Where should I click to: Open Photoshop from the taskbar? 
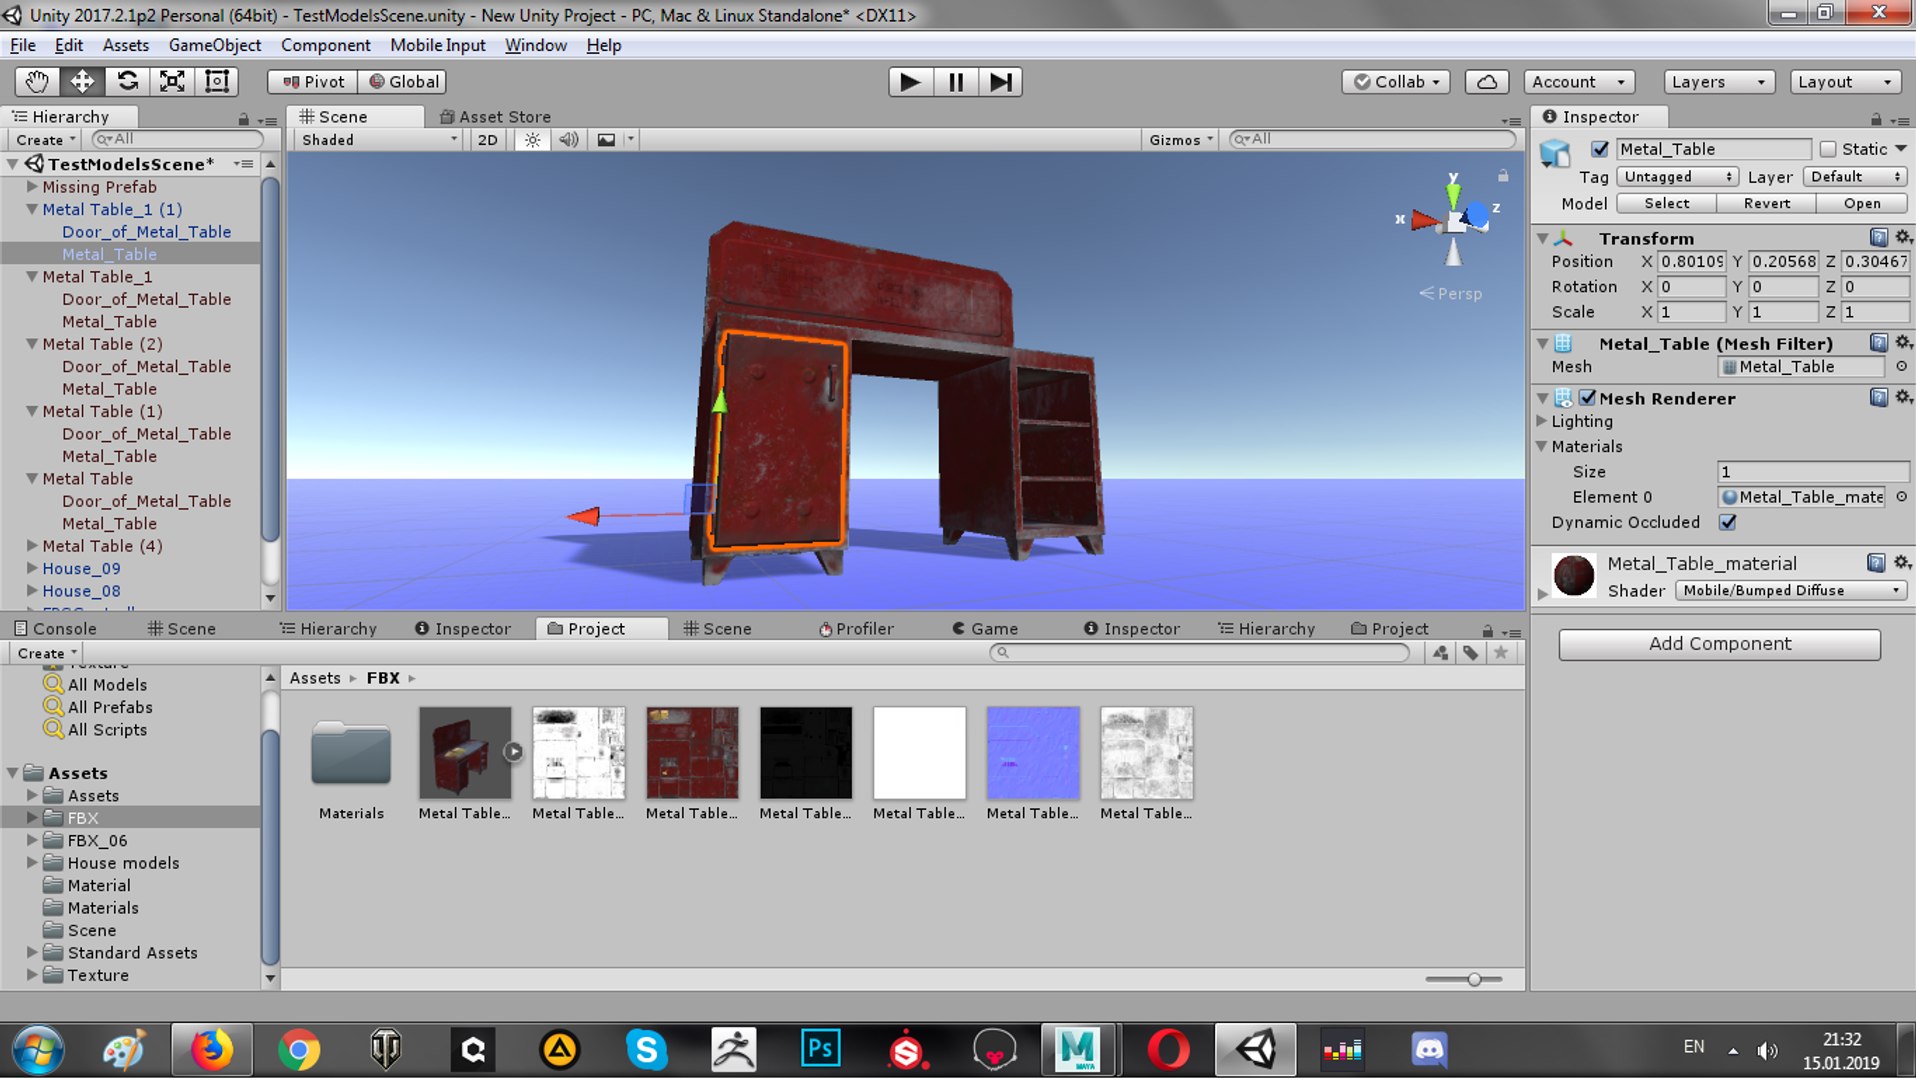[x=820, y=1050]
